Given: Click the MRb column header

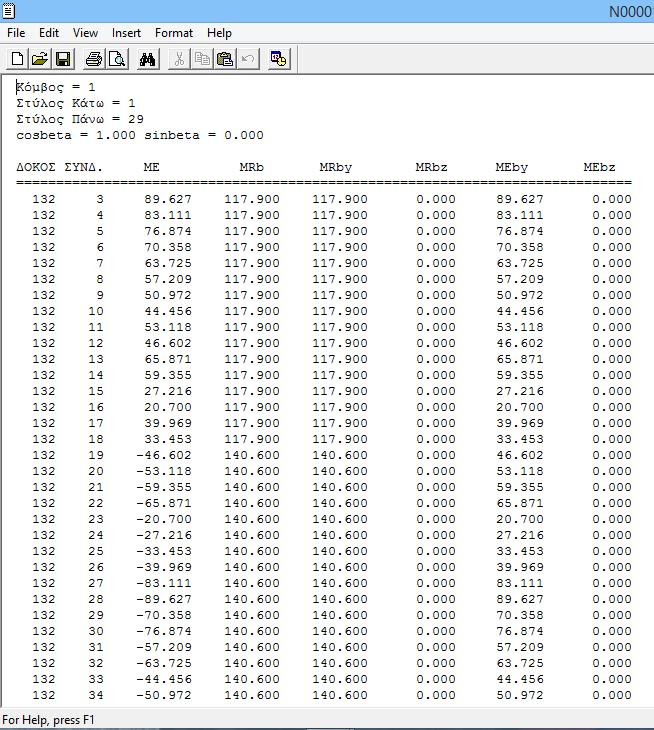Looking at the screenshot, I should (x=251, y=167).
